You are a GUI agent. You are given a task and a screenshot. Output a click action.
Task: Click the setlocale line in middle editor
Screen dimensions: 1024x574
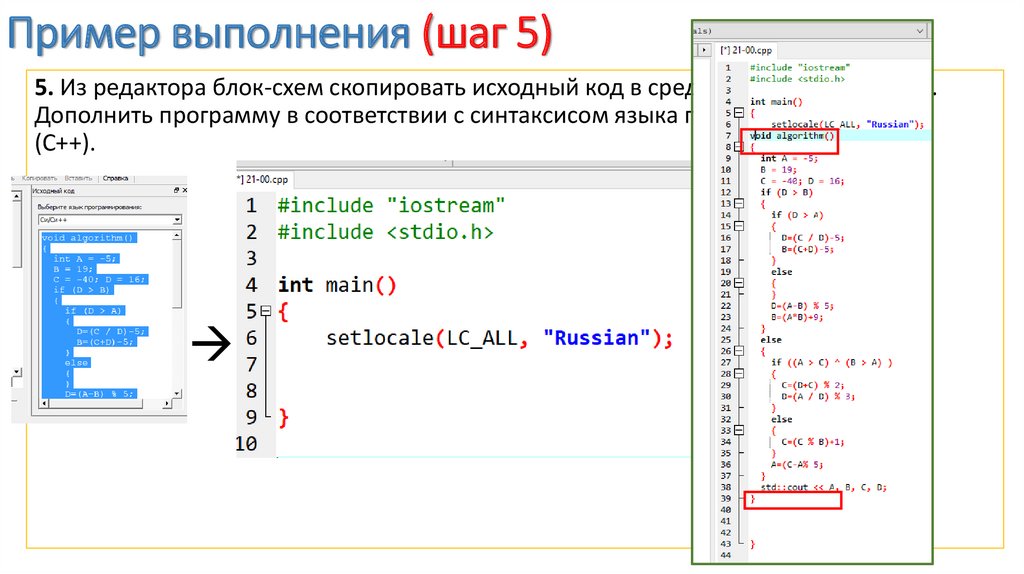coord(499,338)
